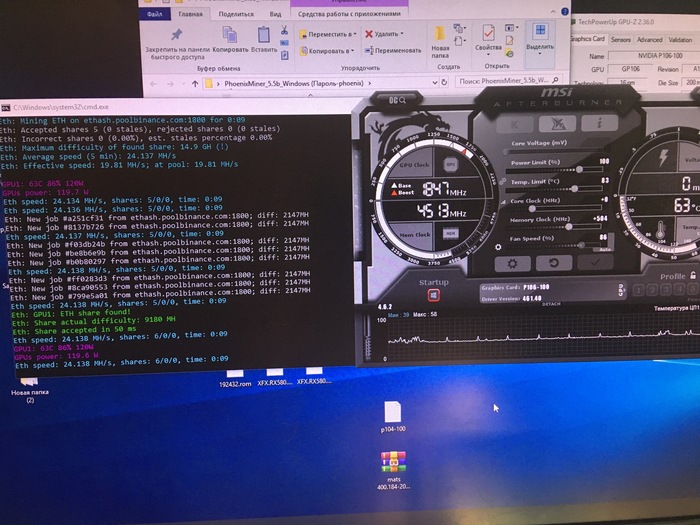
Task: Select Afterburner profile slot 1
Action: [638, 290]
